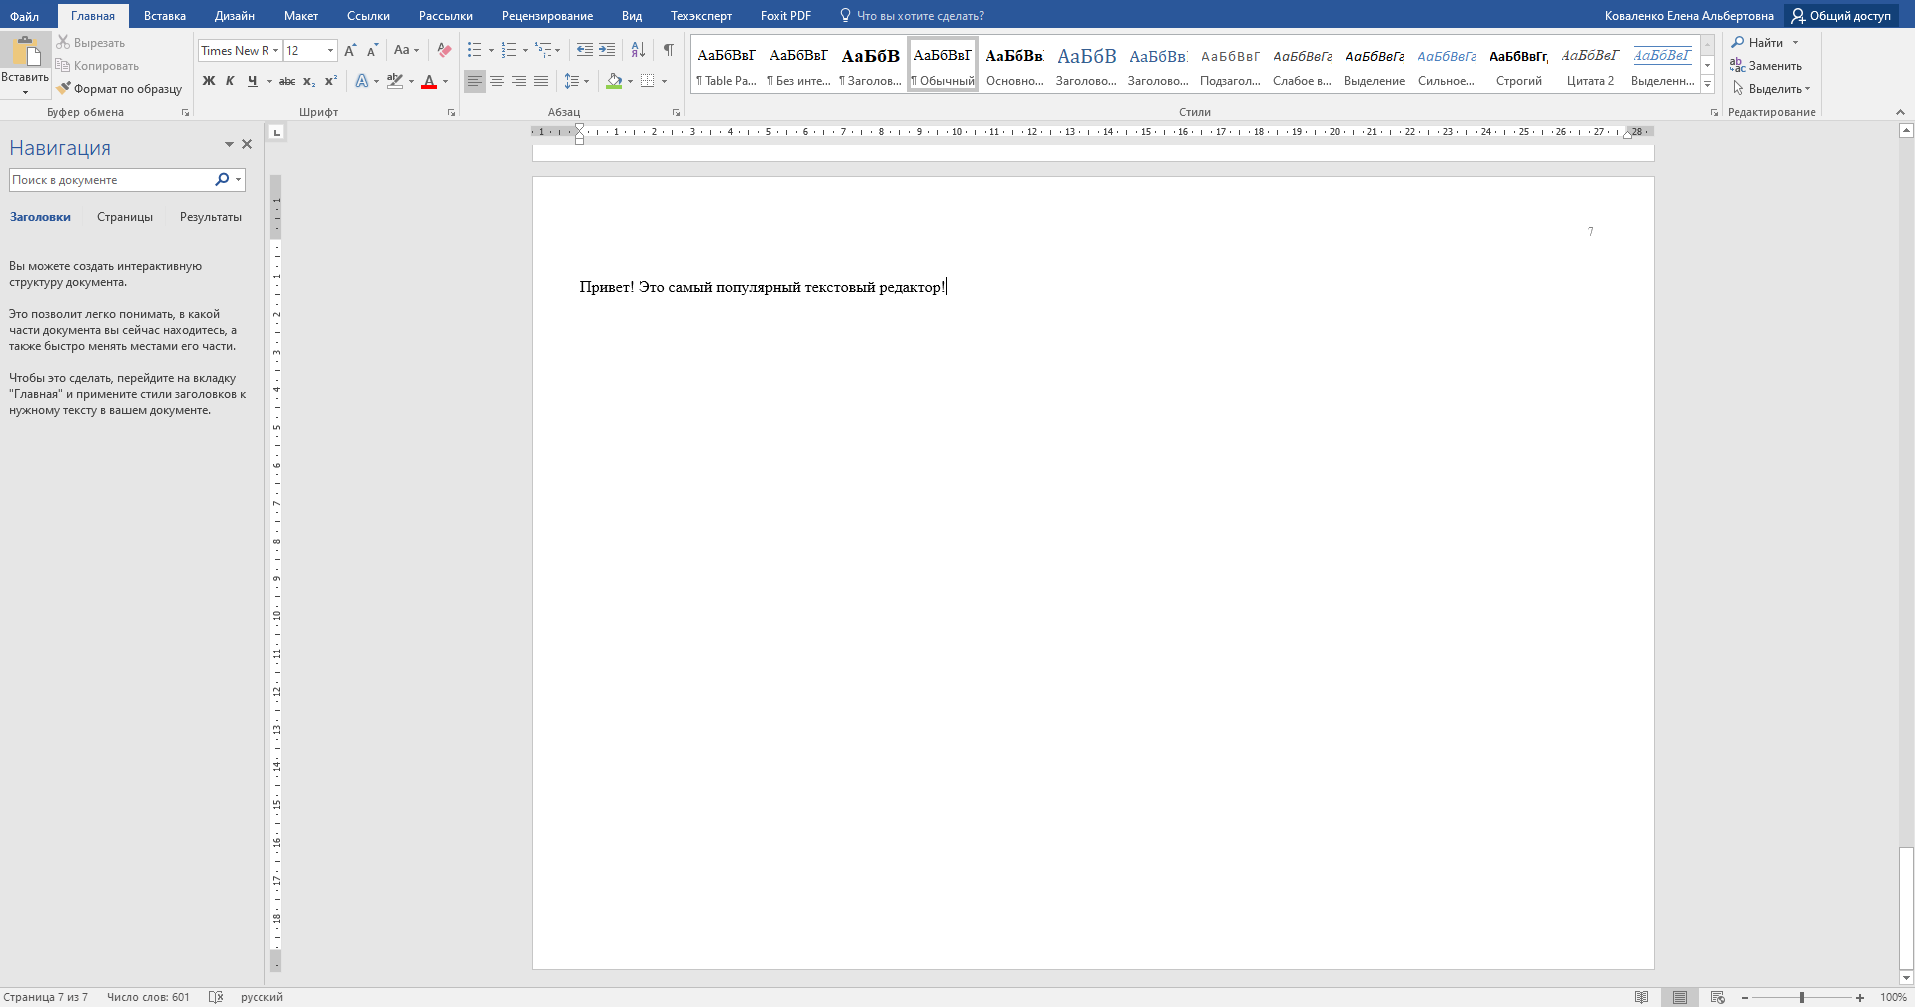The height and width of the screenshot is (1007, 1915).
Task: Click the Paste (Вставить) clipboard icon
Action: click(25, 51)
